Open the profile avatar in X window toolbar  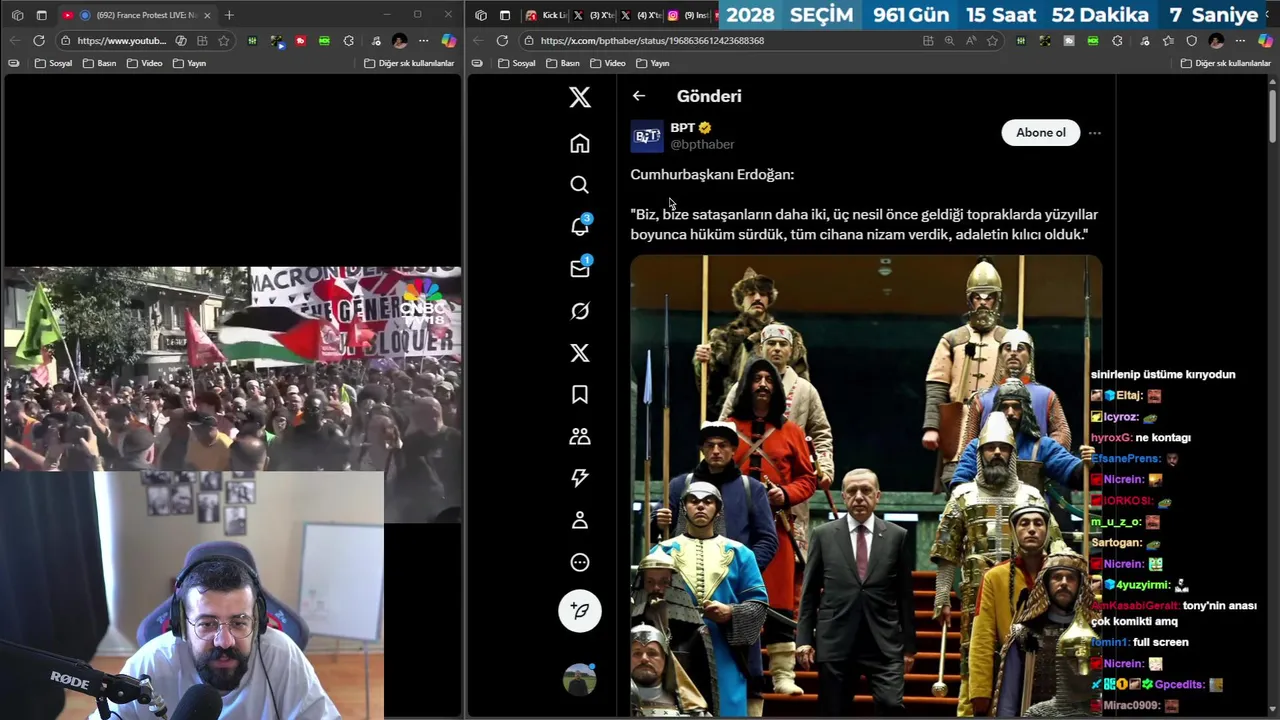tap(1216, 41)
